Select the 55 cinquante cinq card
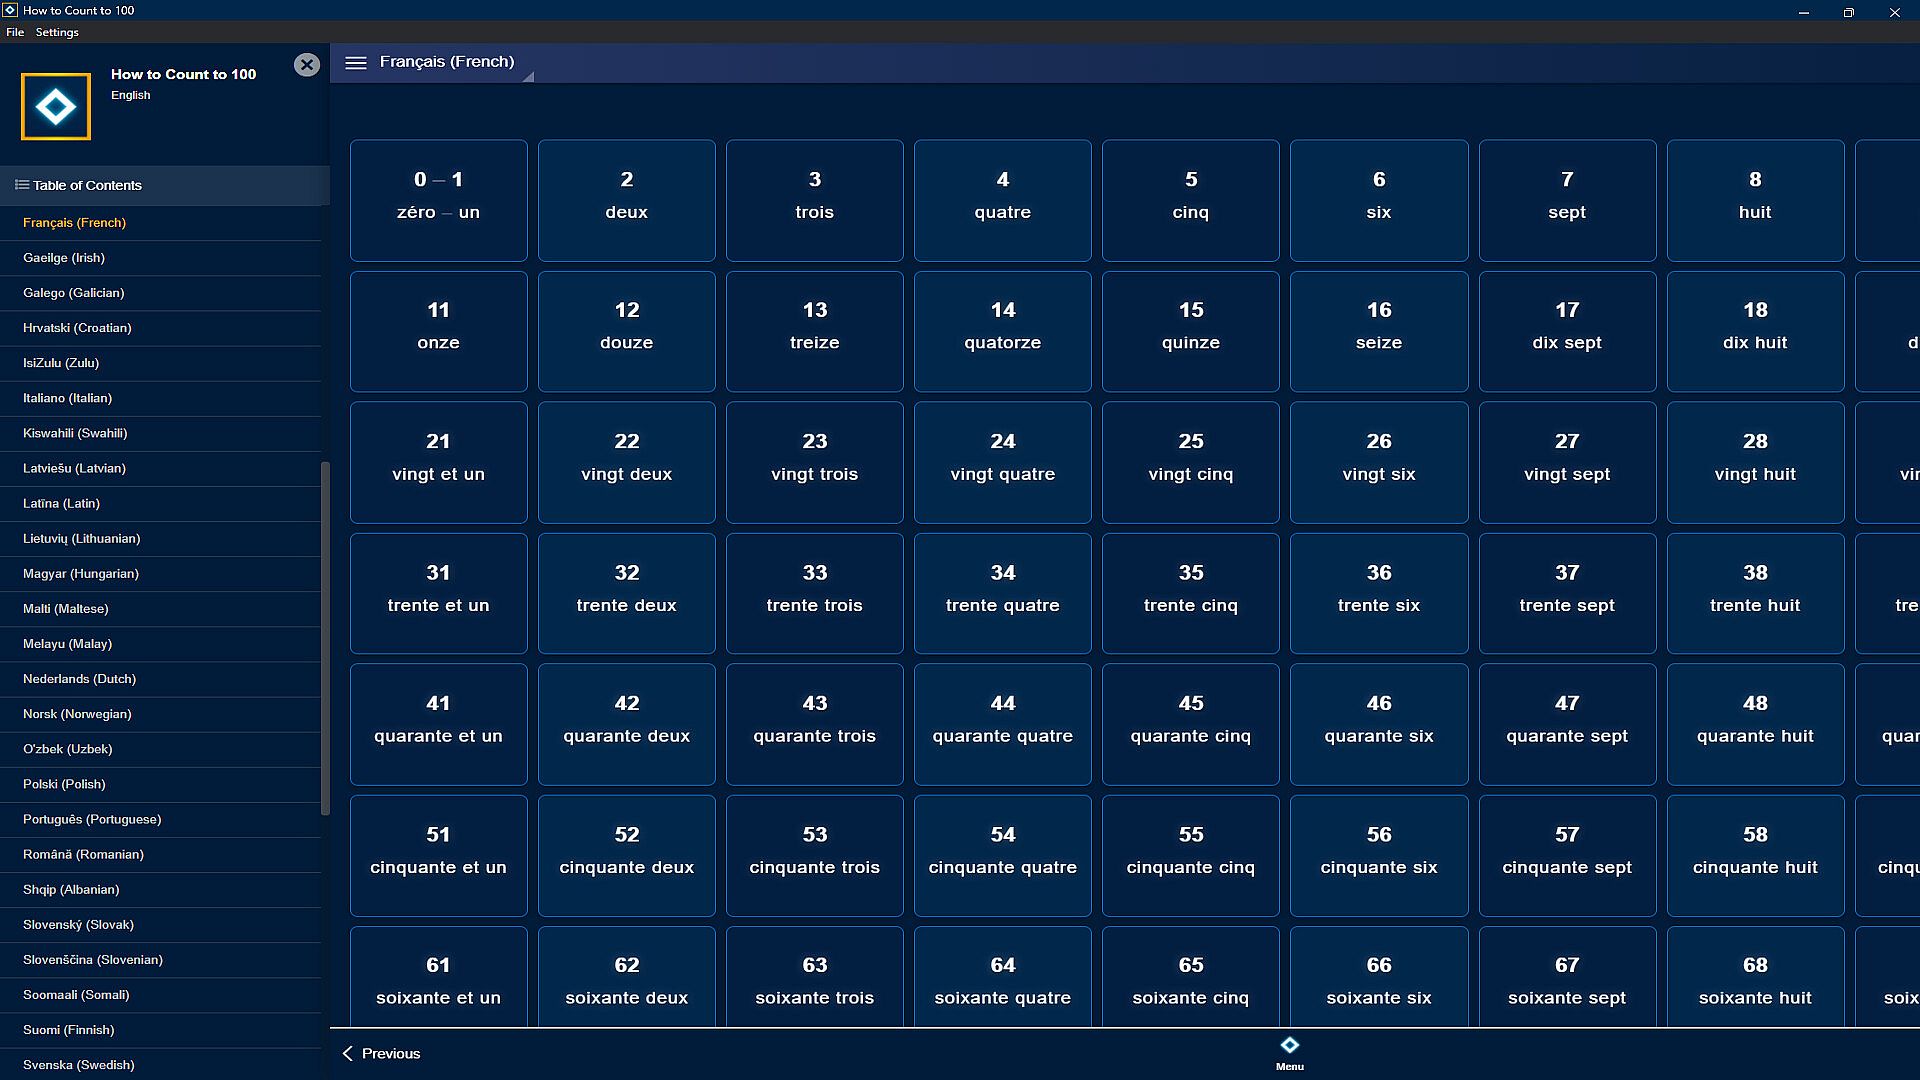 point(1190,855)
